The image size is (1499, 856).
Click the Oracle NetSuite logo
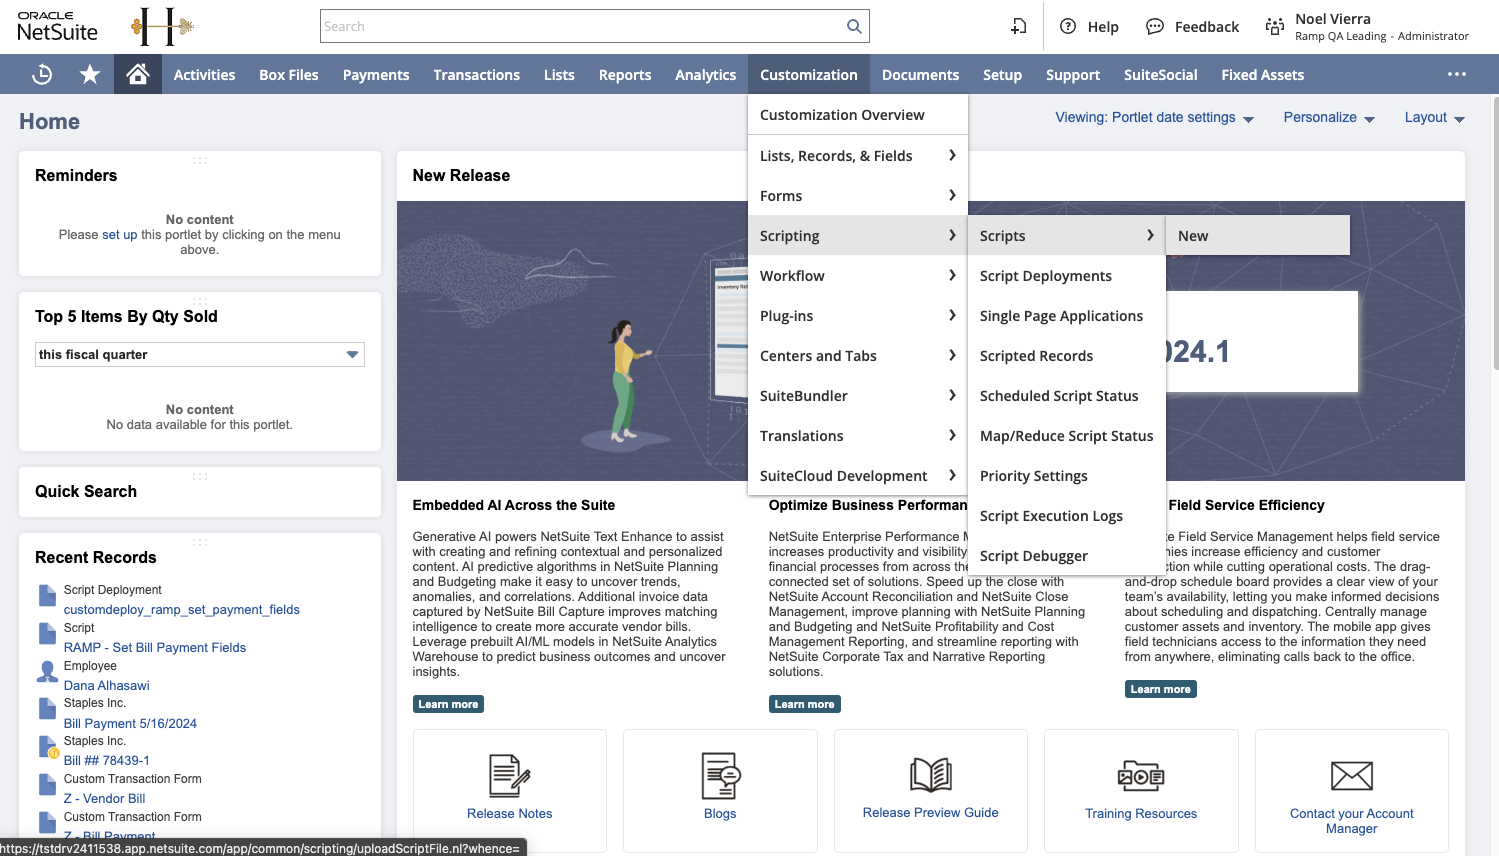[x=57, y=26]
